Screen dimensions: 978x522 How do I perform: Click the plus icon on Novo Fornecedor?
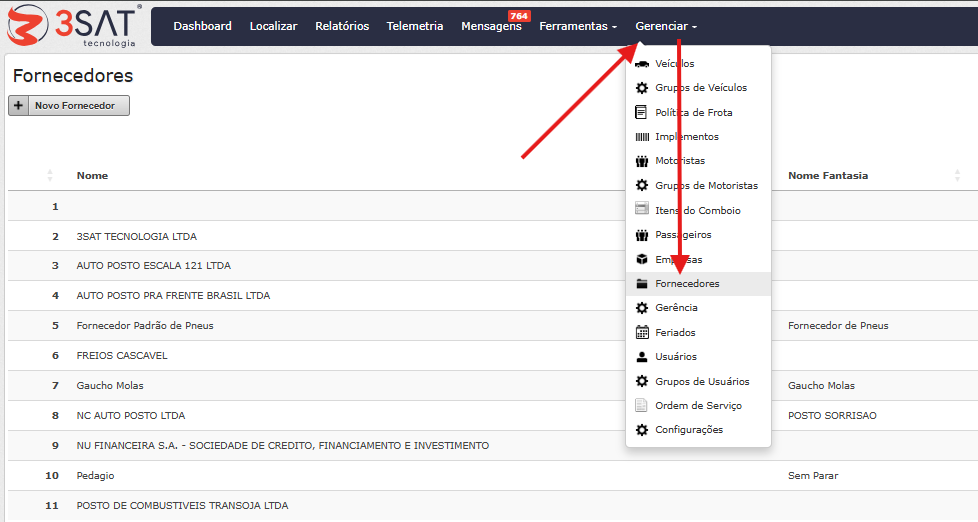click(18, 105)
